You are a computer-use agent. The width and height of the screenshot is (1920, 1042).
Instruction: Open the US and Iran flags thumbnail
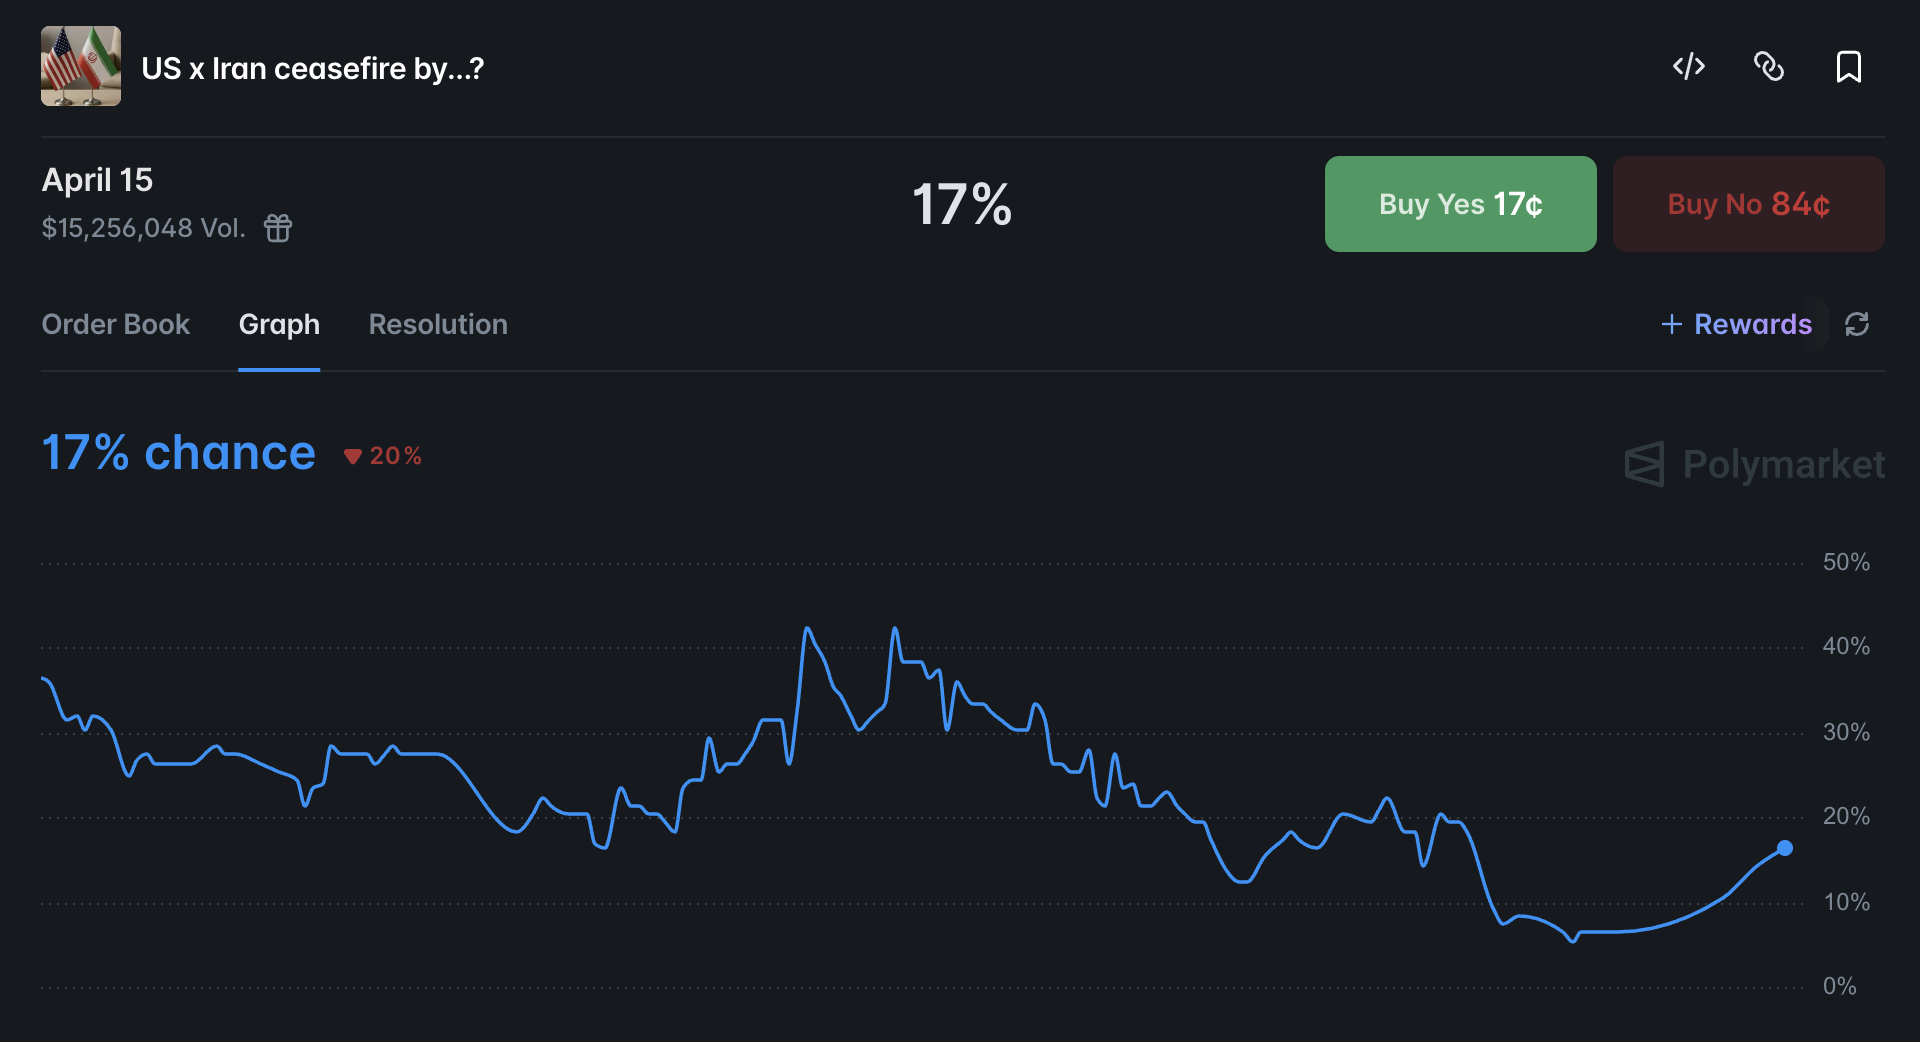point(81,66)
